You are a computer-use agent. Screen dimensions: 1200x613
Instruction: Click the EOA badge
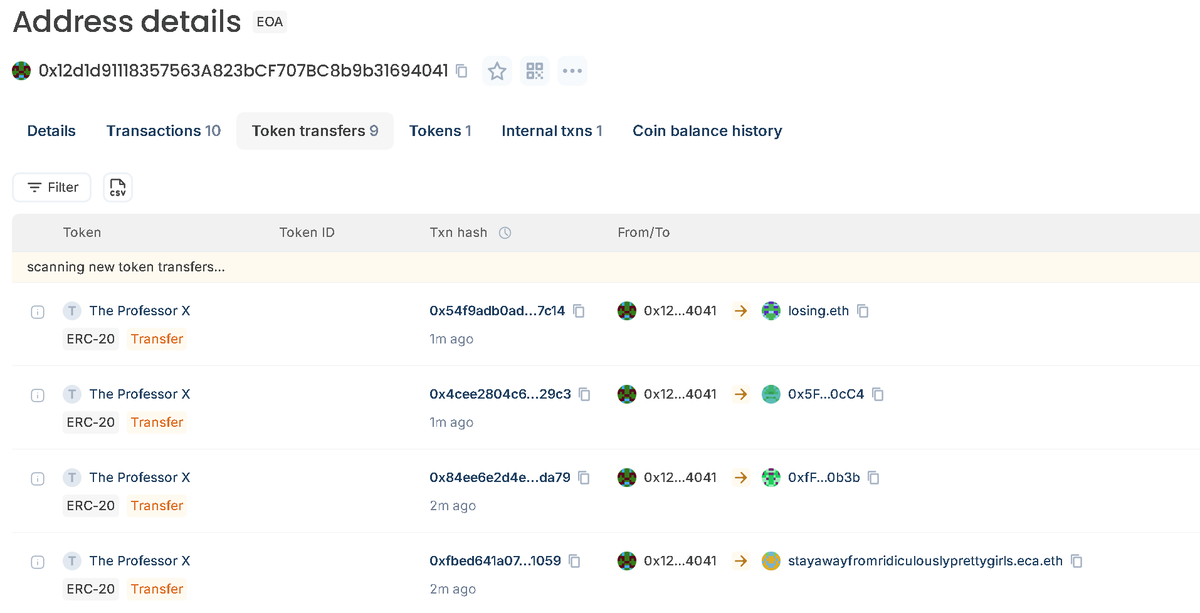(x=269, y=22)
